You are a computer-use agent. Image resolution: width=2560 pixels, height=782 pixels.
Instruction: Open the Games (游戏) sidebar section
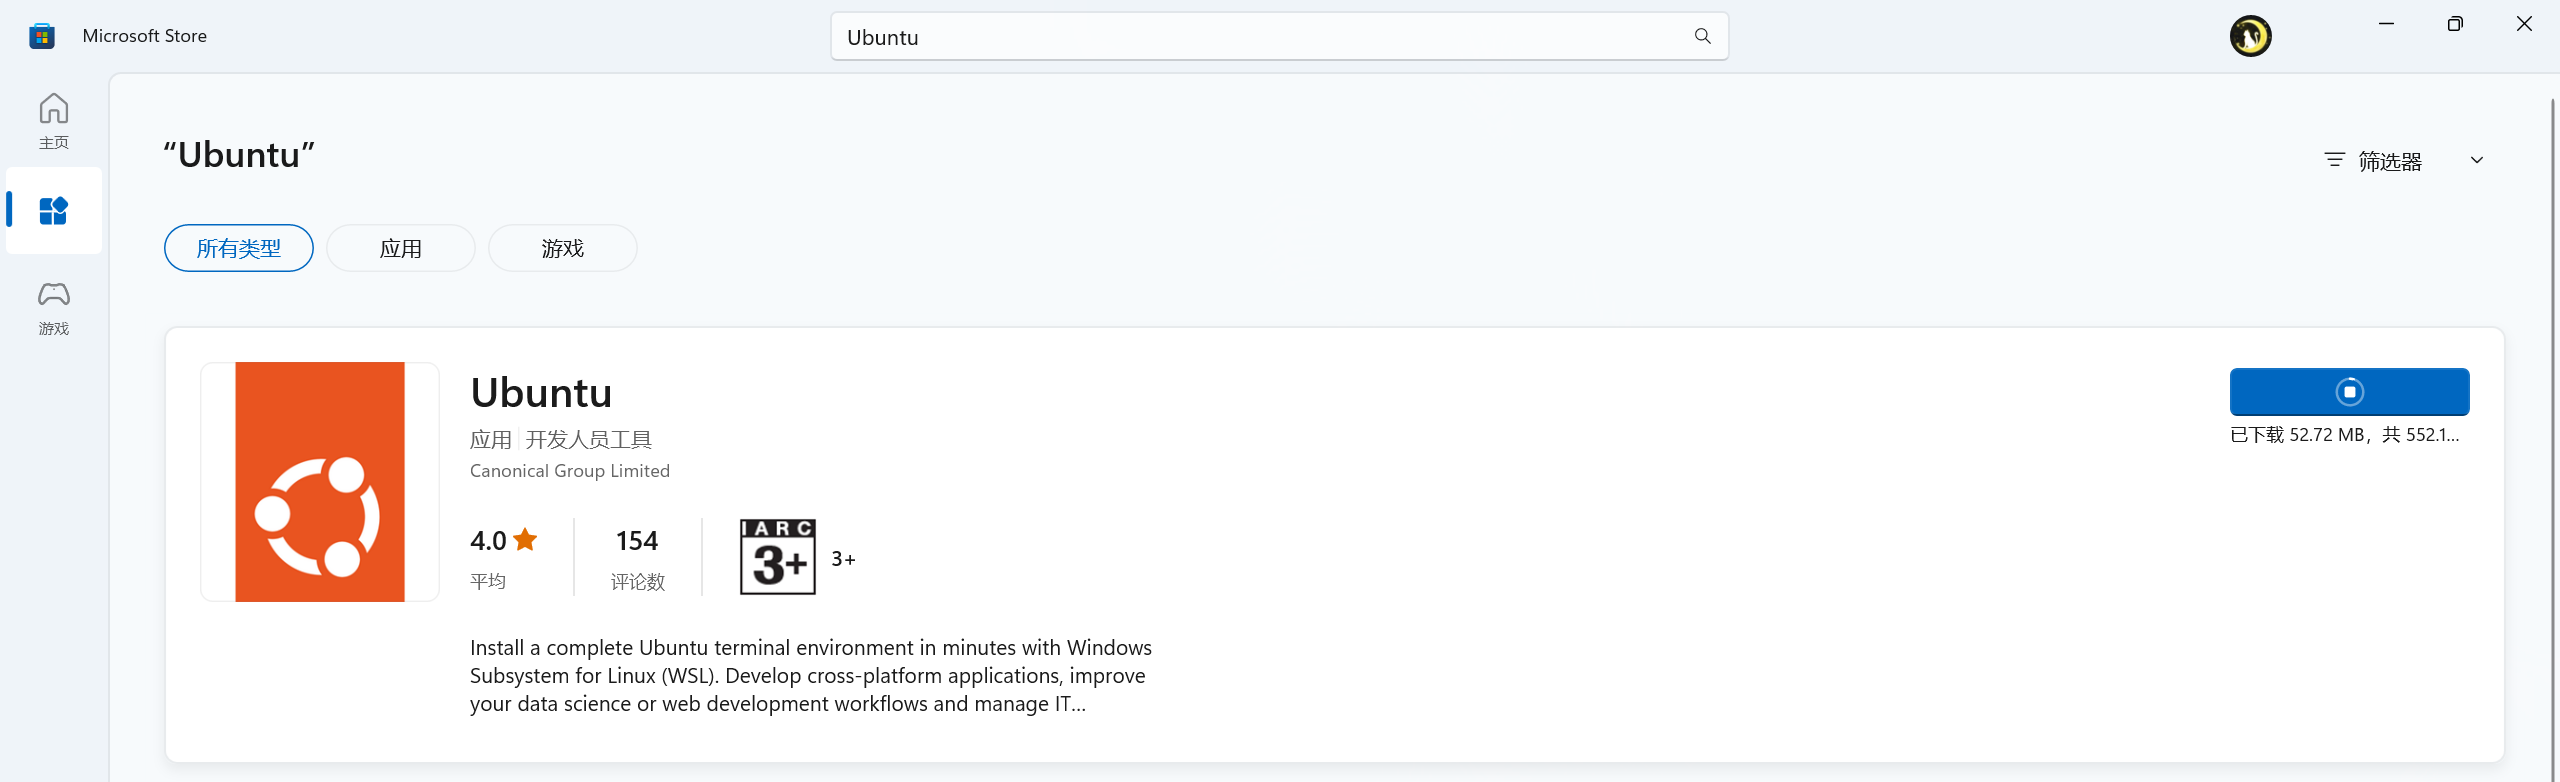[54, 308]
